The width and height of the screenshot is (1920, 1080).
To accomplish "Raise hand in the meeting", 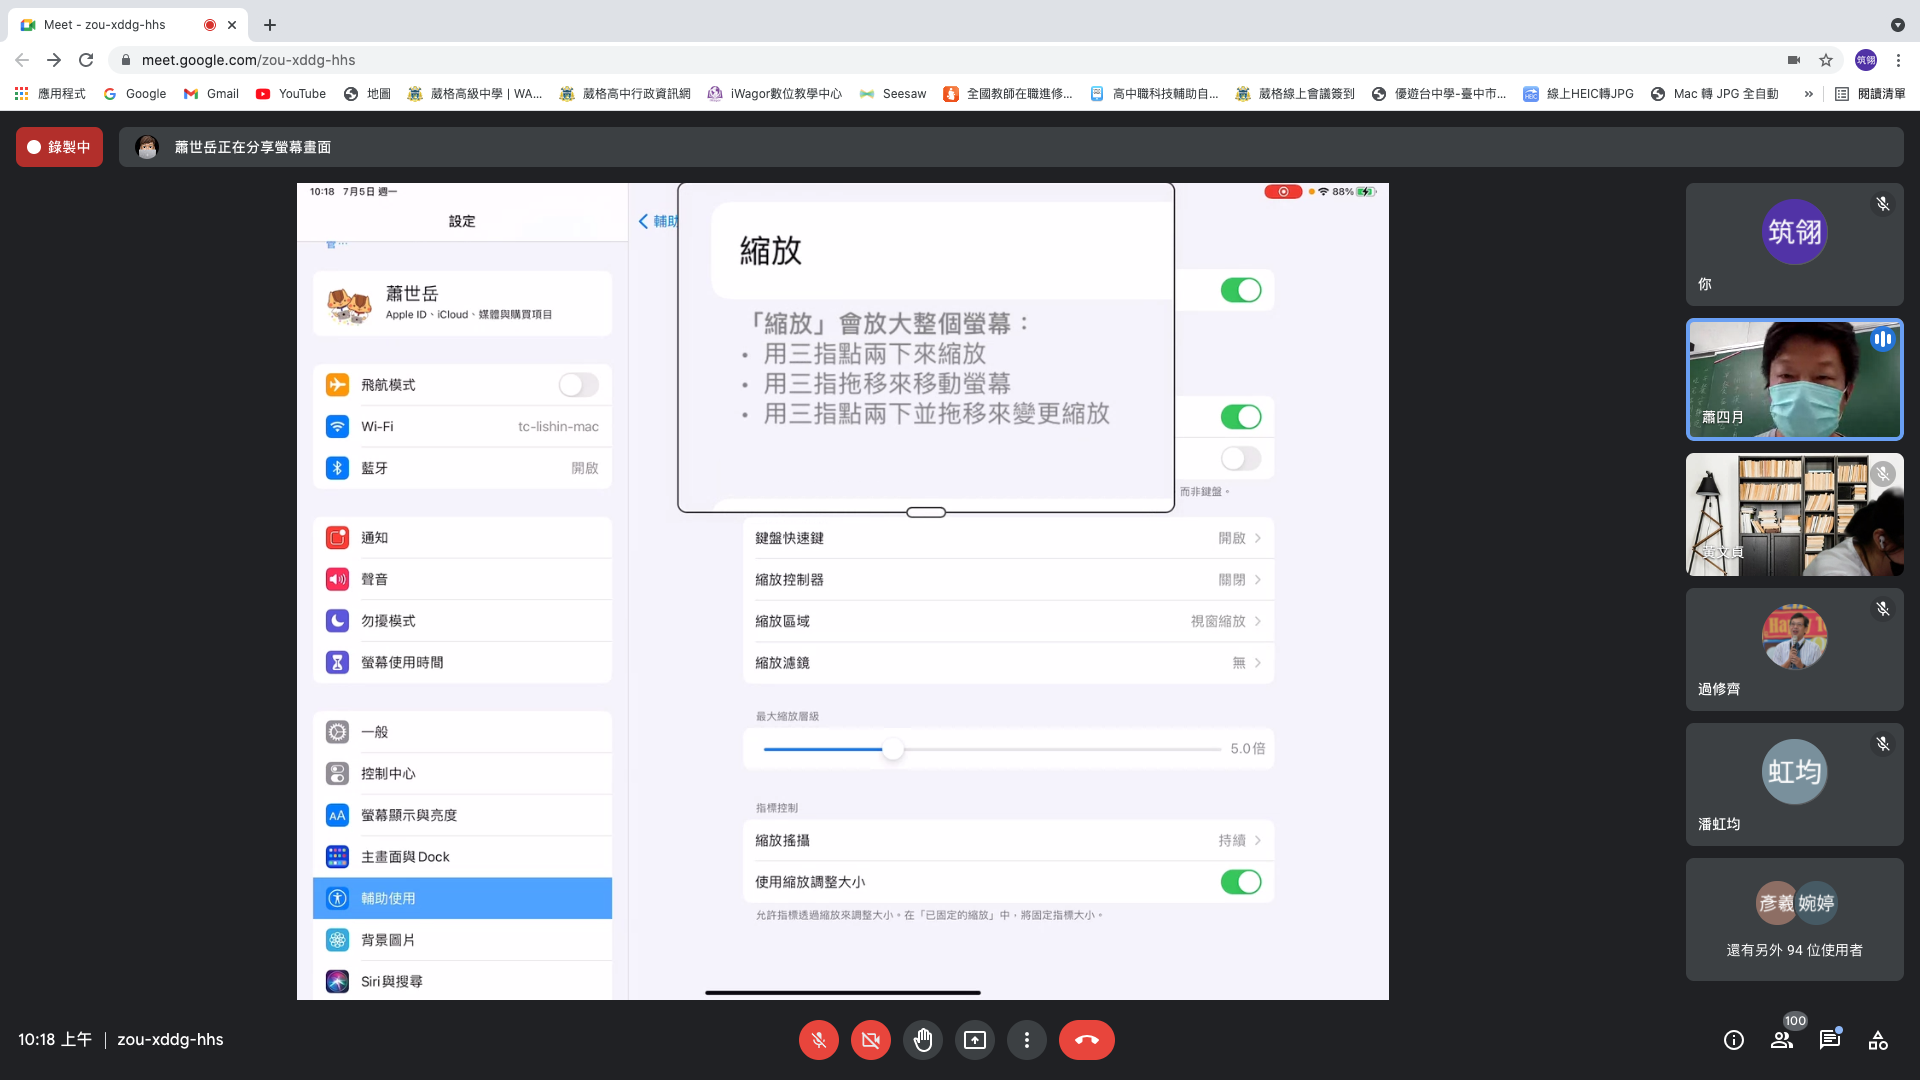I will click(x=922, y=1040).
